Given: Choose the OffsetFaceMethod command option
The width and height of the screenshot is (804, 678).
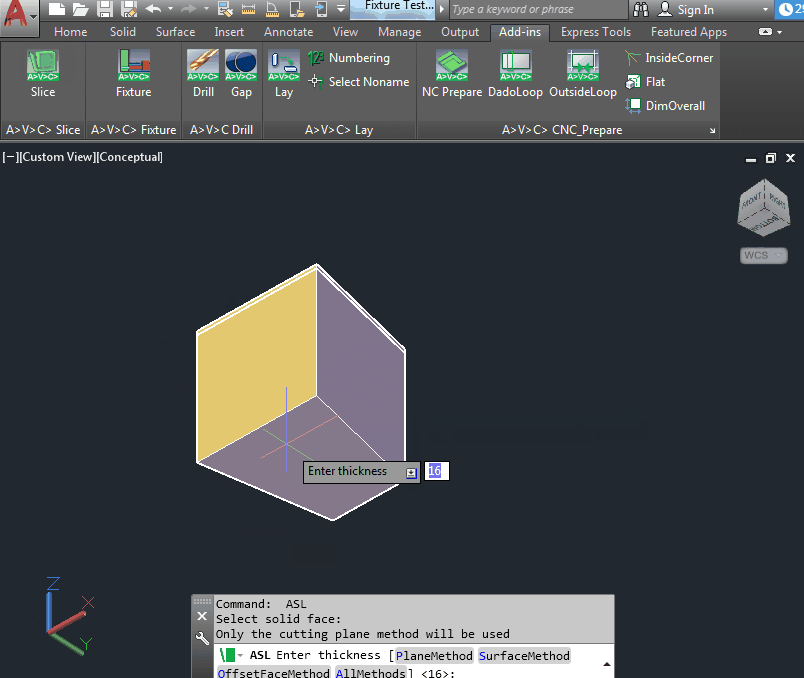Looking at the screenshot, I should (273, 672).
